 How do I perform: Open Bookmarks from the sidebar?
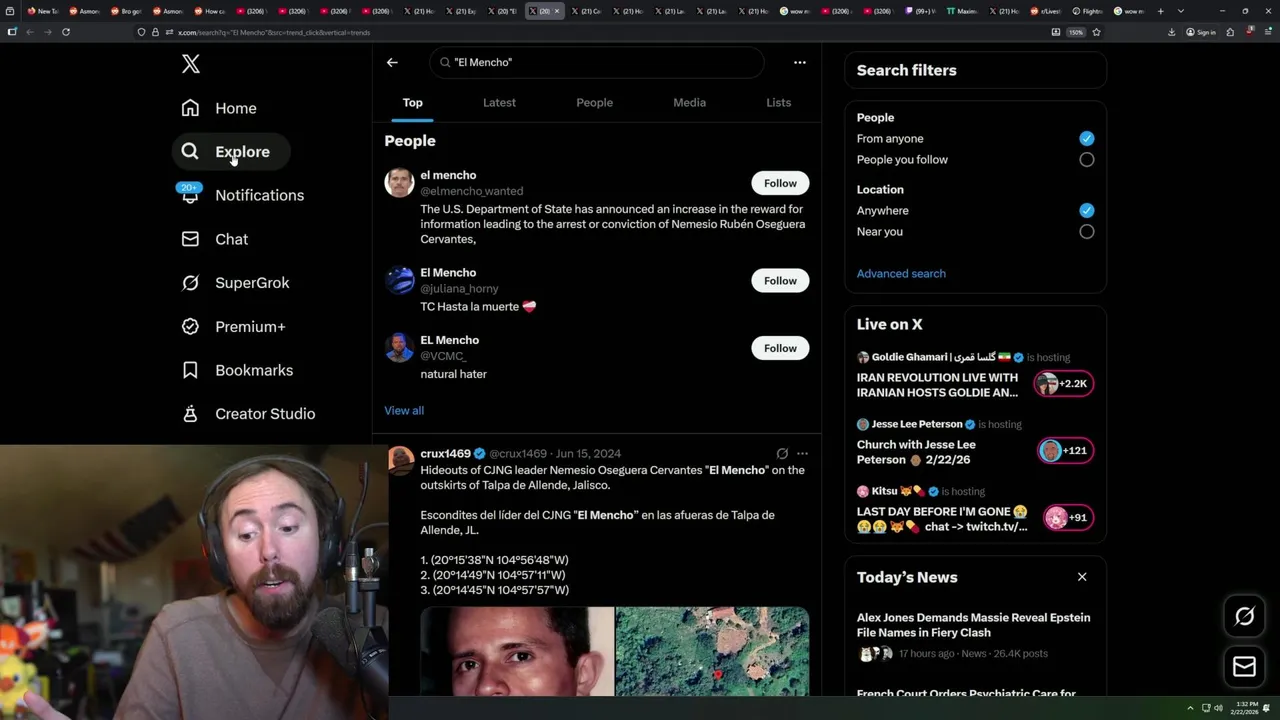coord(238,370)
